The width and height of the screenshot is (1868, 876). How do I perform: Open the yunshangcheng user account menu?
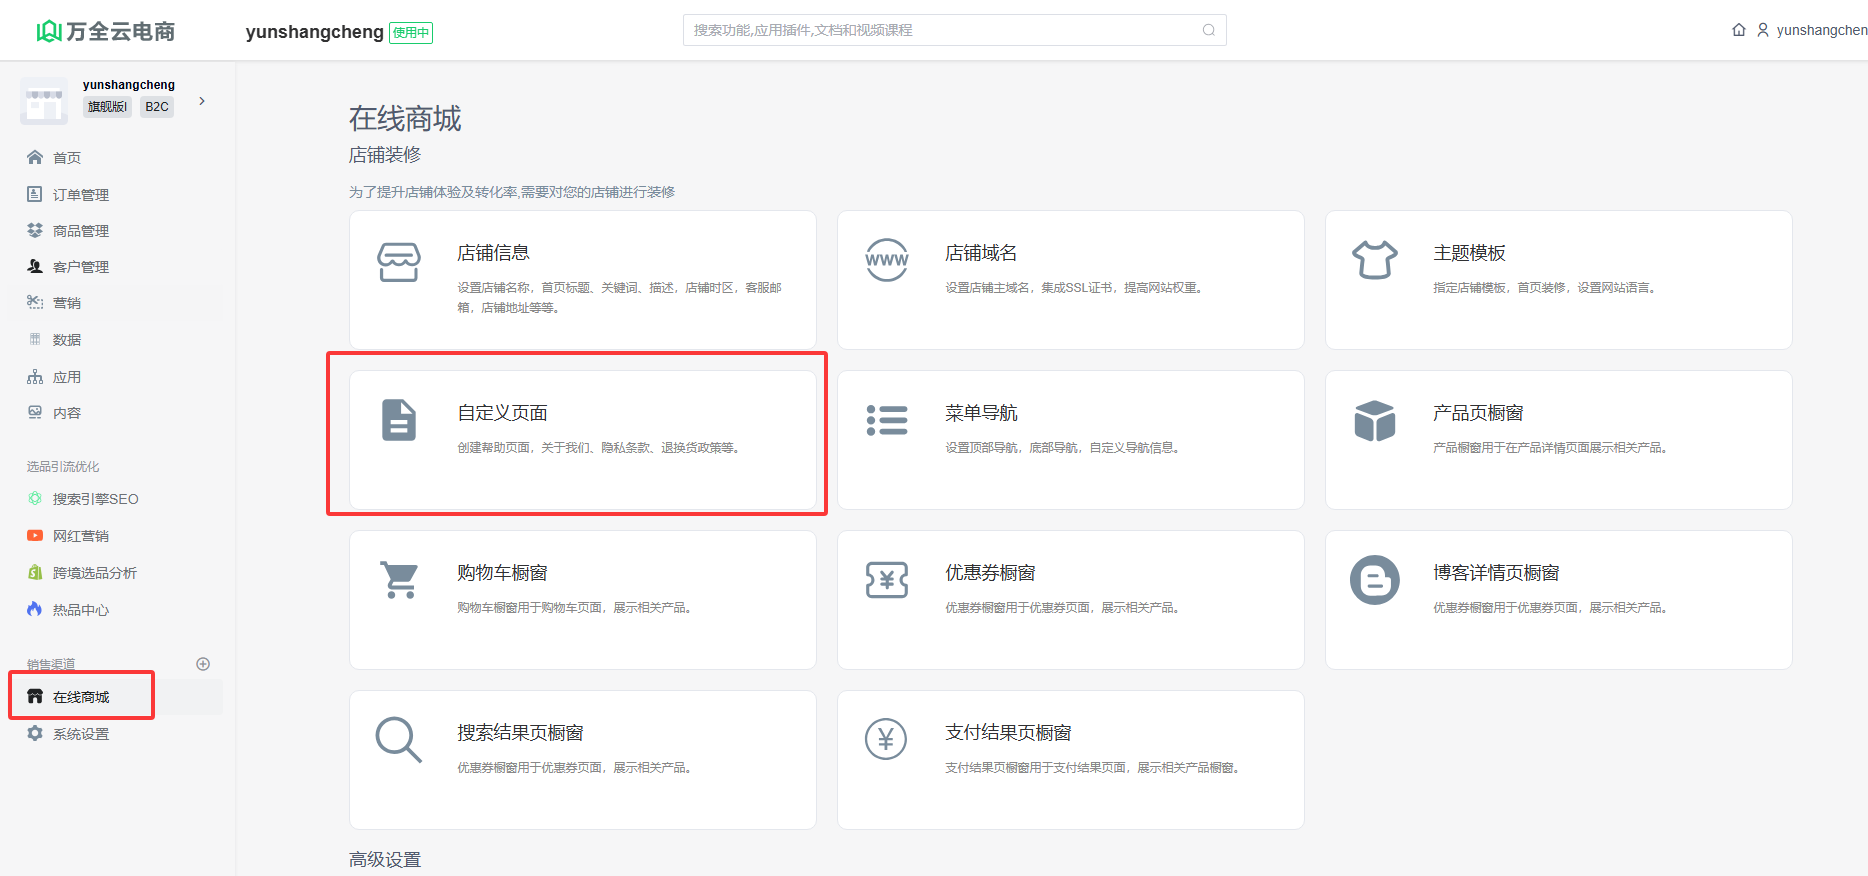(1814, 30)
